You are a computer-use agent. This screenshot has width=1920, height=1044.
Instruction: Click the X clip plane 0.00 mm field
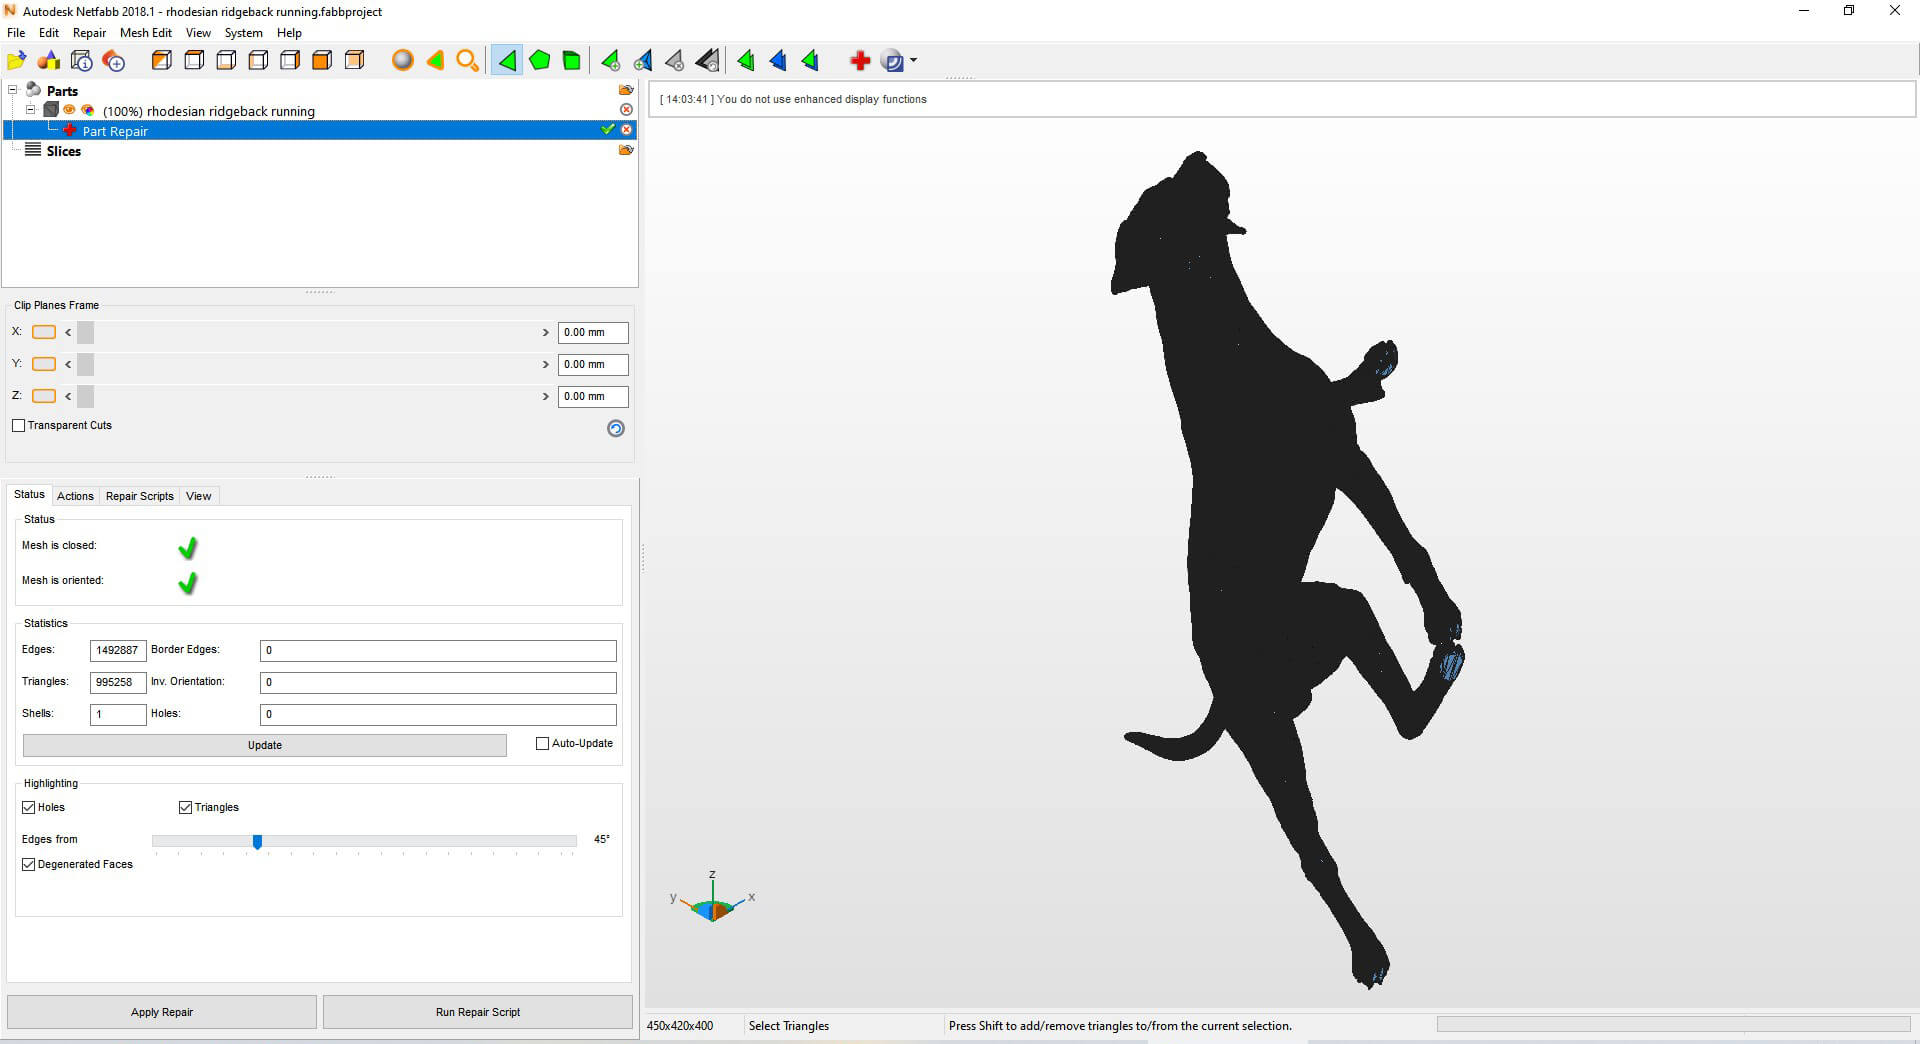pos(593,333)
